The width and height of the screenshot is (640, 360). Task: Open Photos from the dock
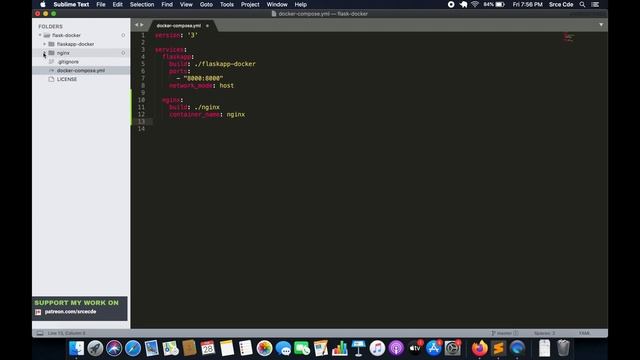tap(264, 348)
